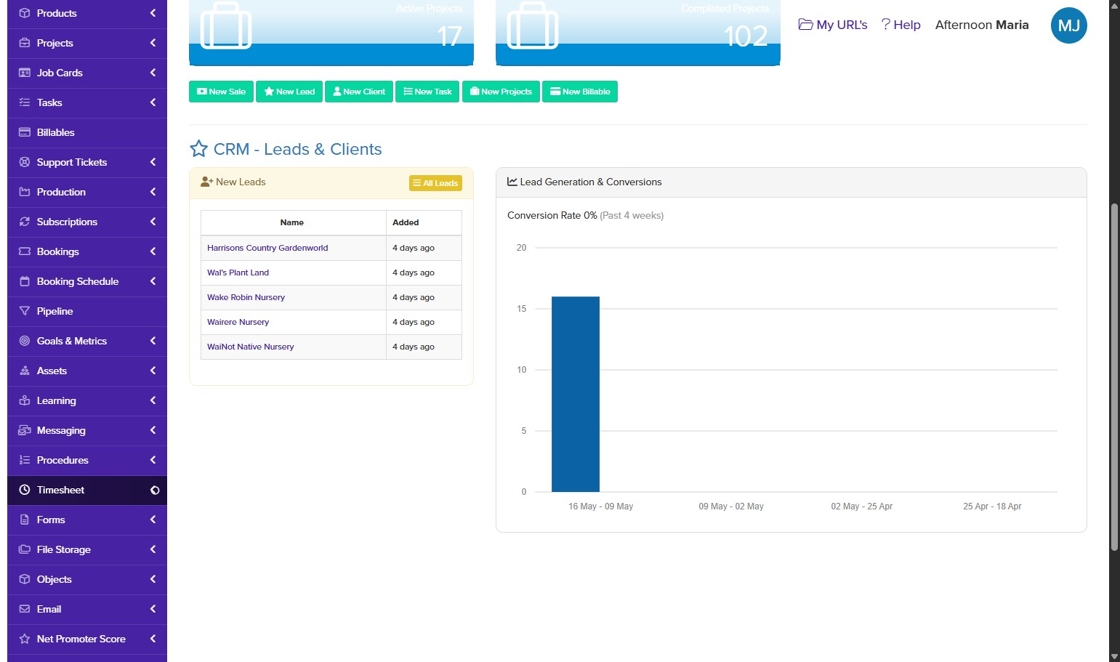Click the All Leads yellow button
1120x662 pixels.
[x=435, y=183]
